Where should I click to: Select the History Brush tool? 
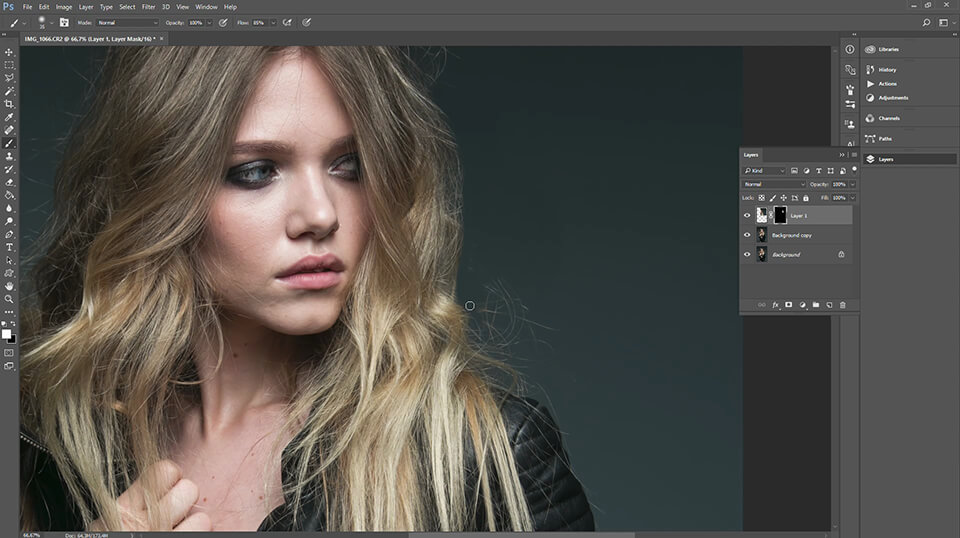9,169
